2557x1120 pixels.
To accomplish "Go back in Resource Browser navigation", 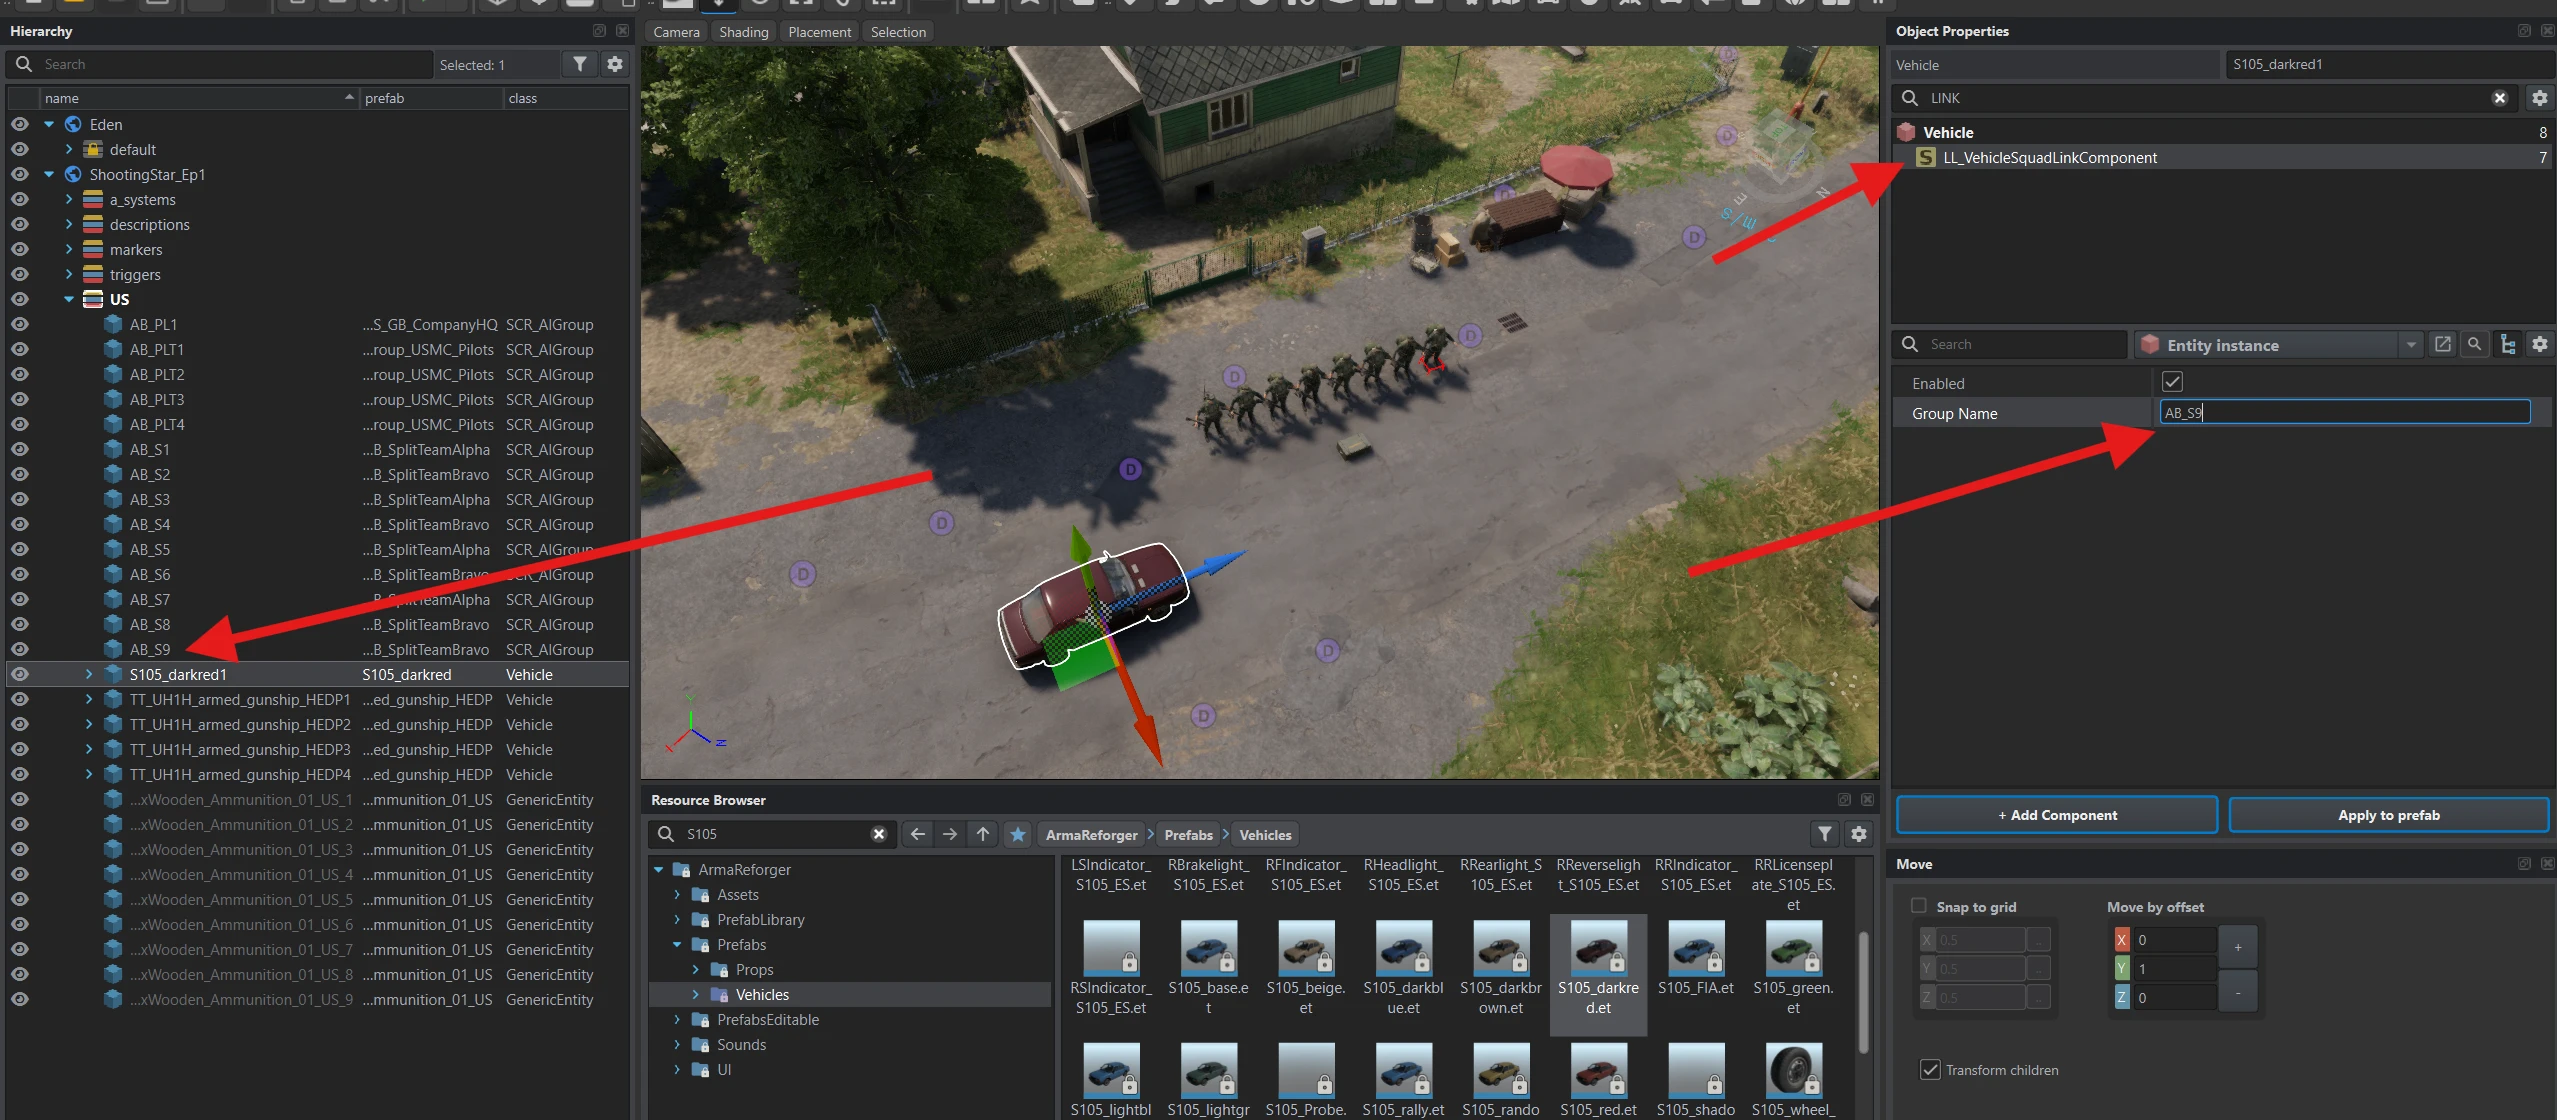I will click(x=917, y=834).
